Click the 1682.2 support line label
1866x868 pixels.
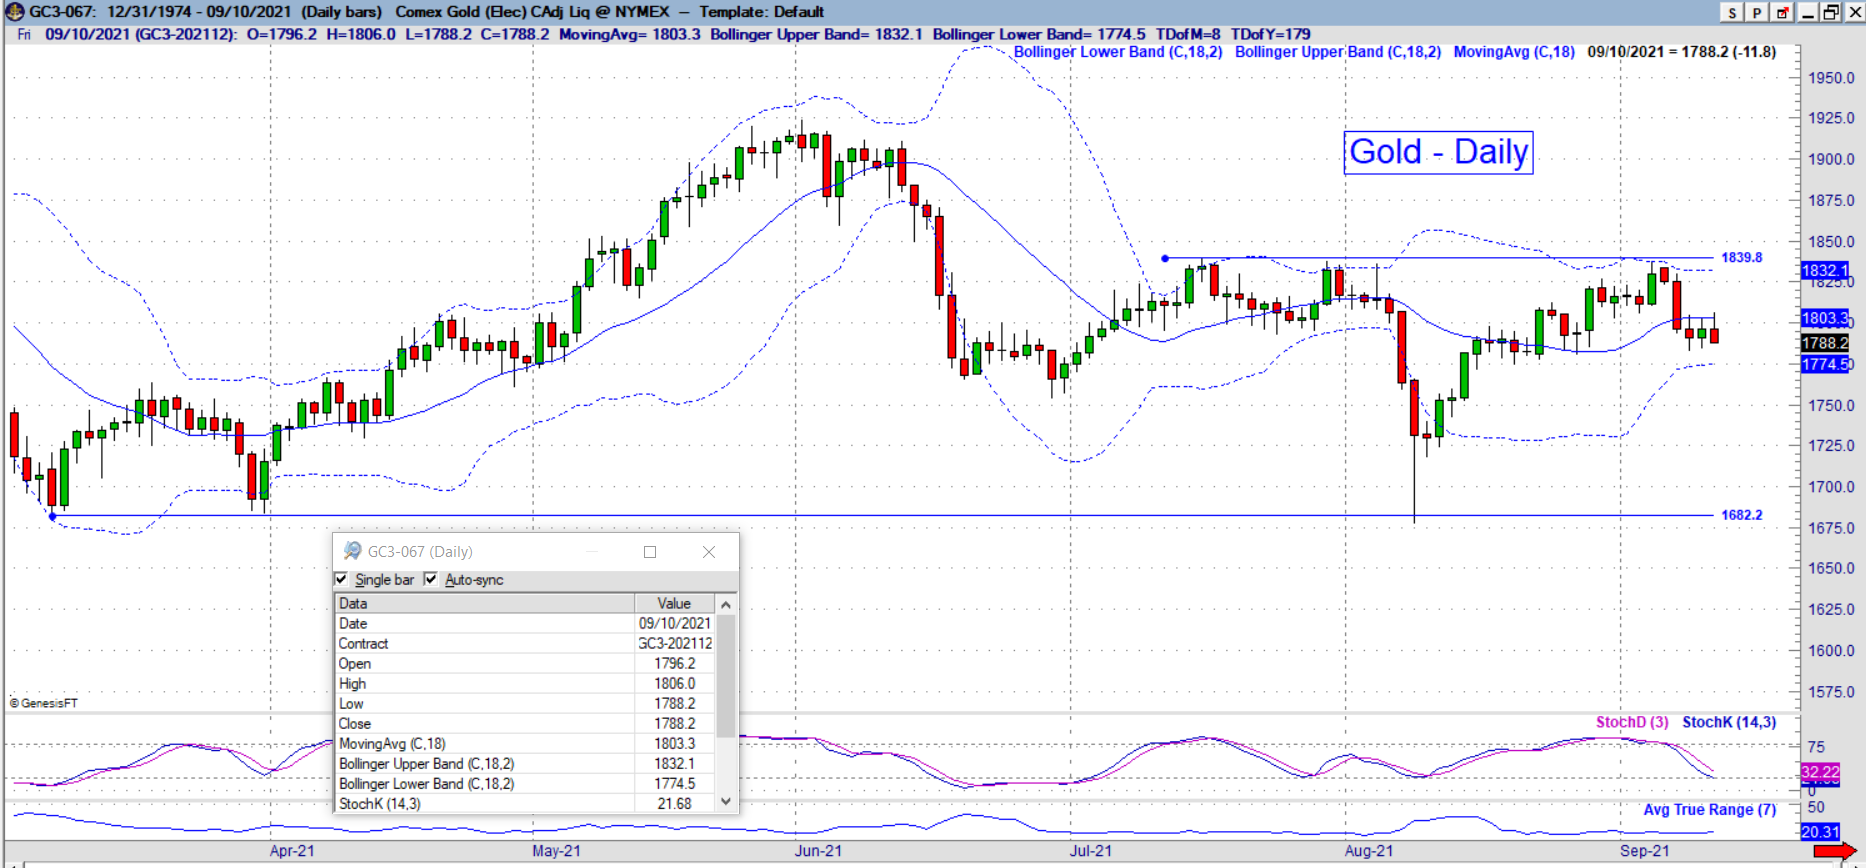pyautogui.click(x=1742, y=515)
